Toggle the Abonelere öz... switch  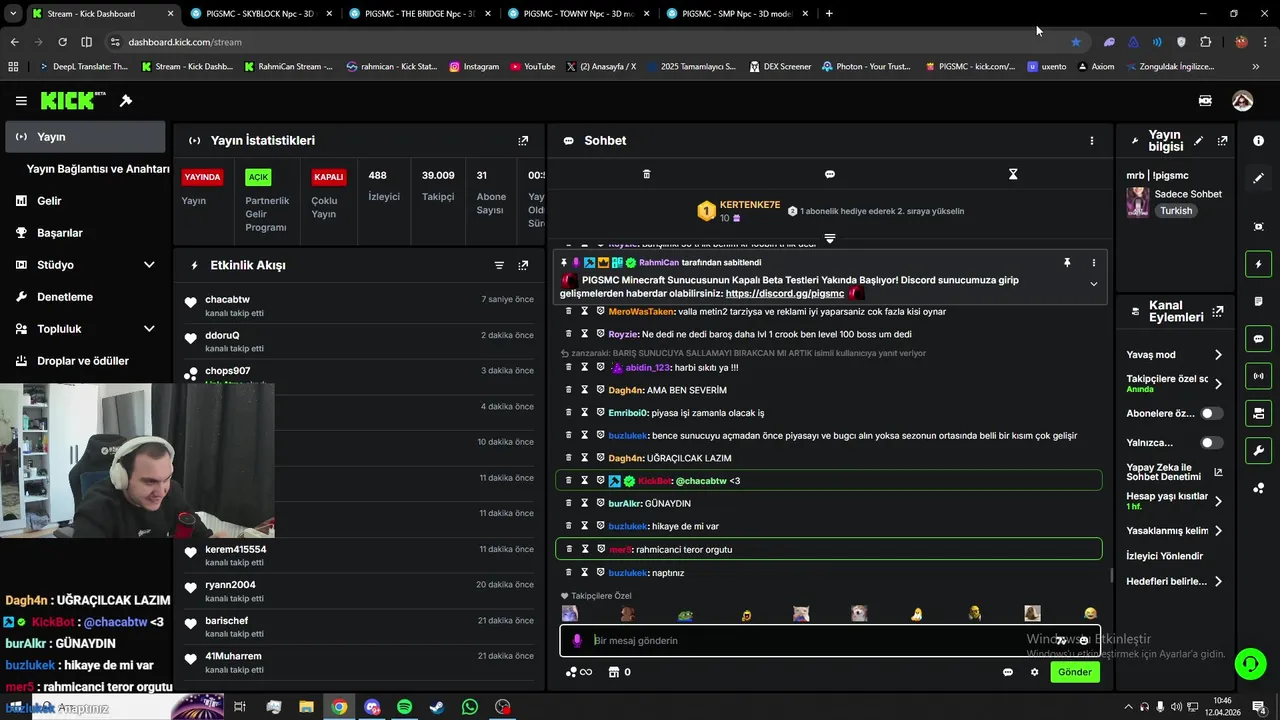click(1211, 413)
